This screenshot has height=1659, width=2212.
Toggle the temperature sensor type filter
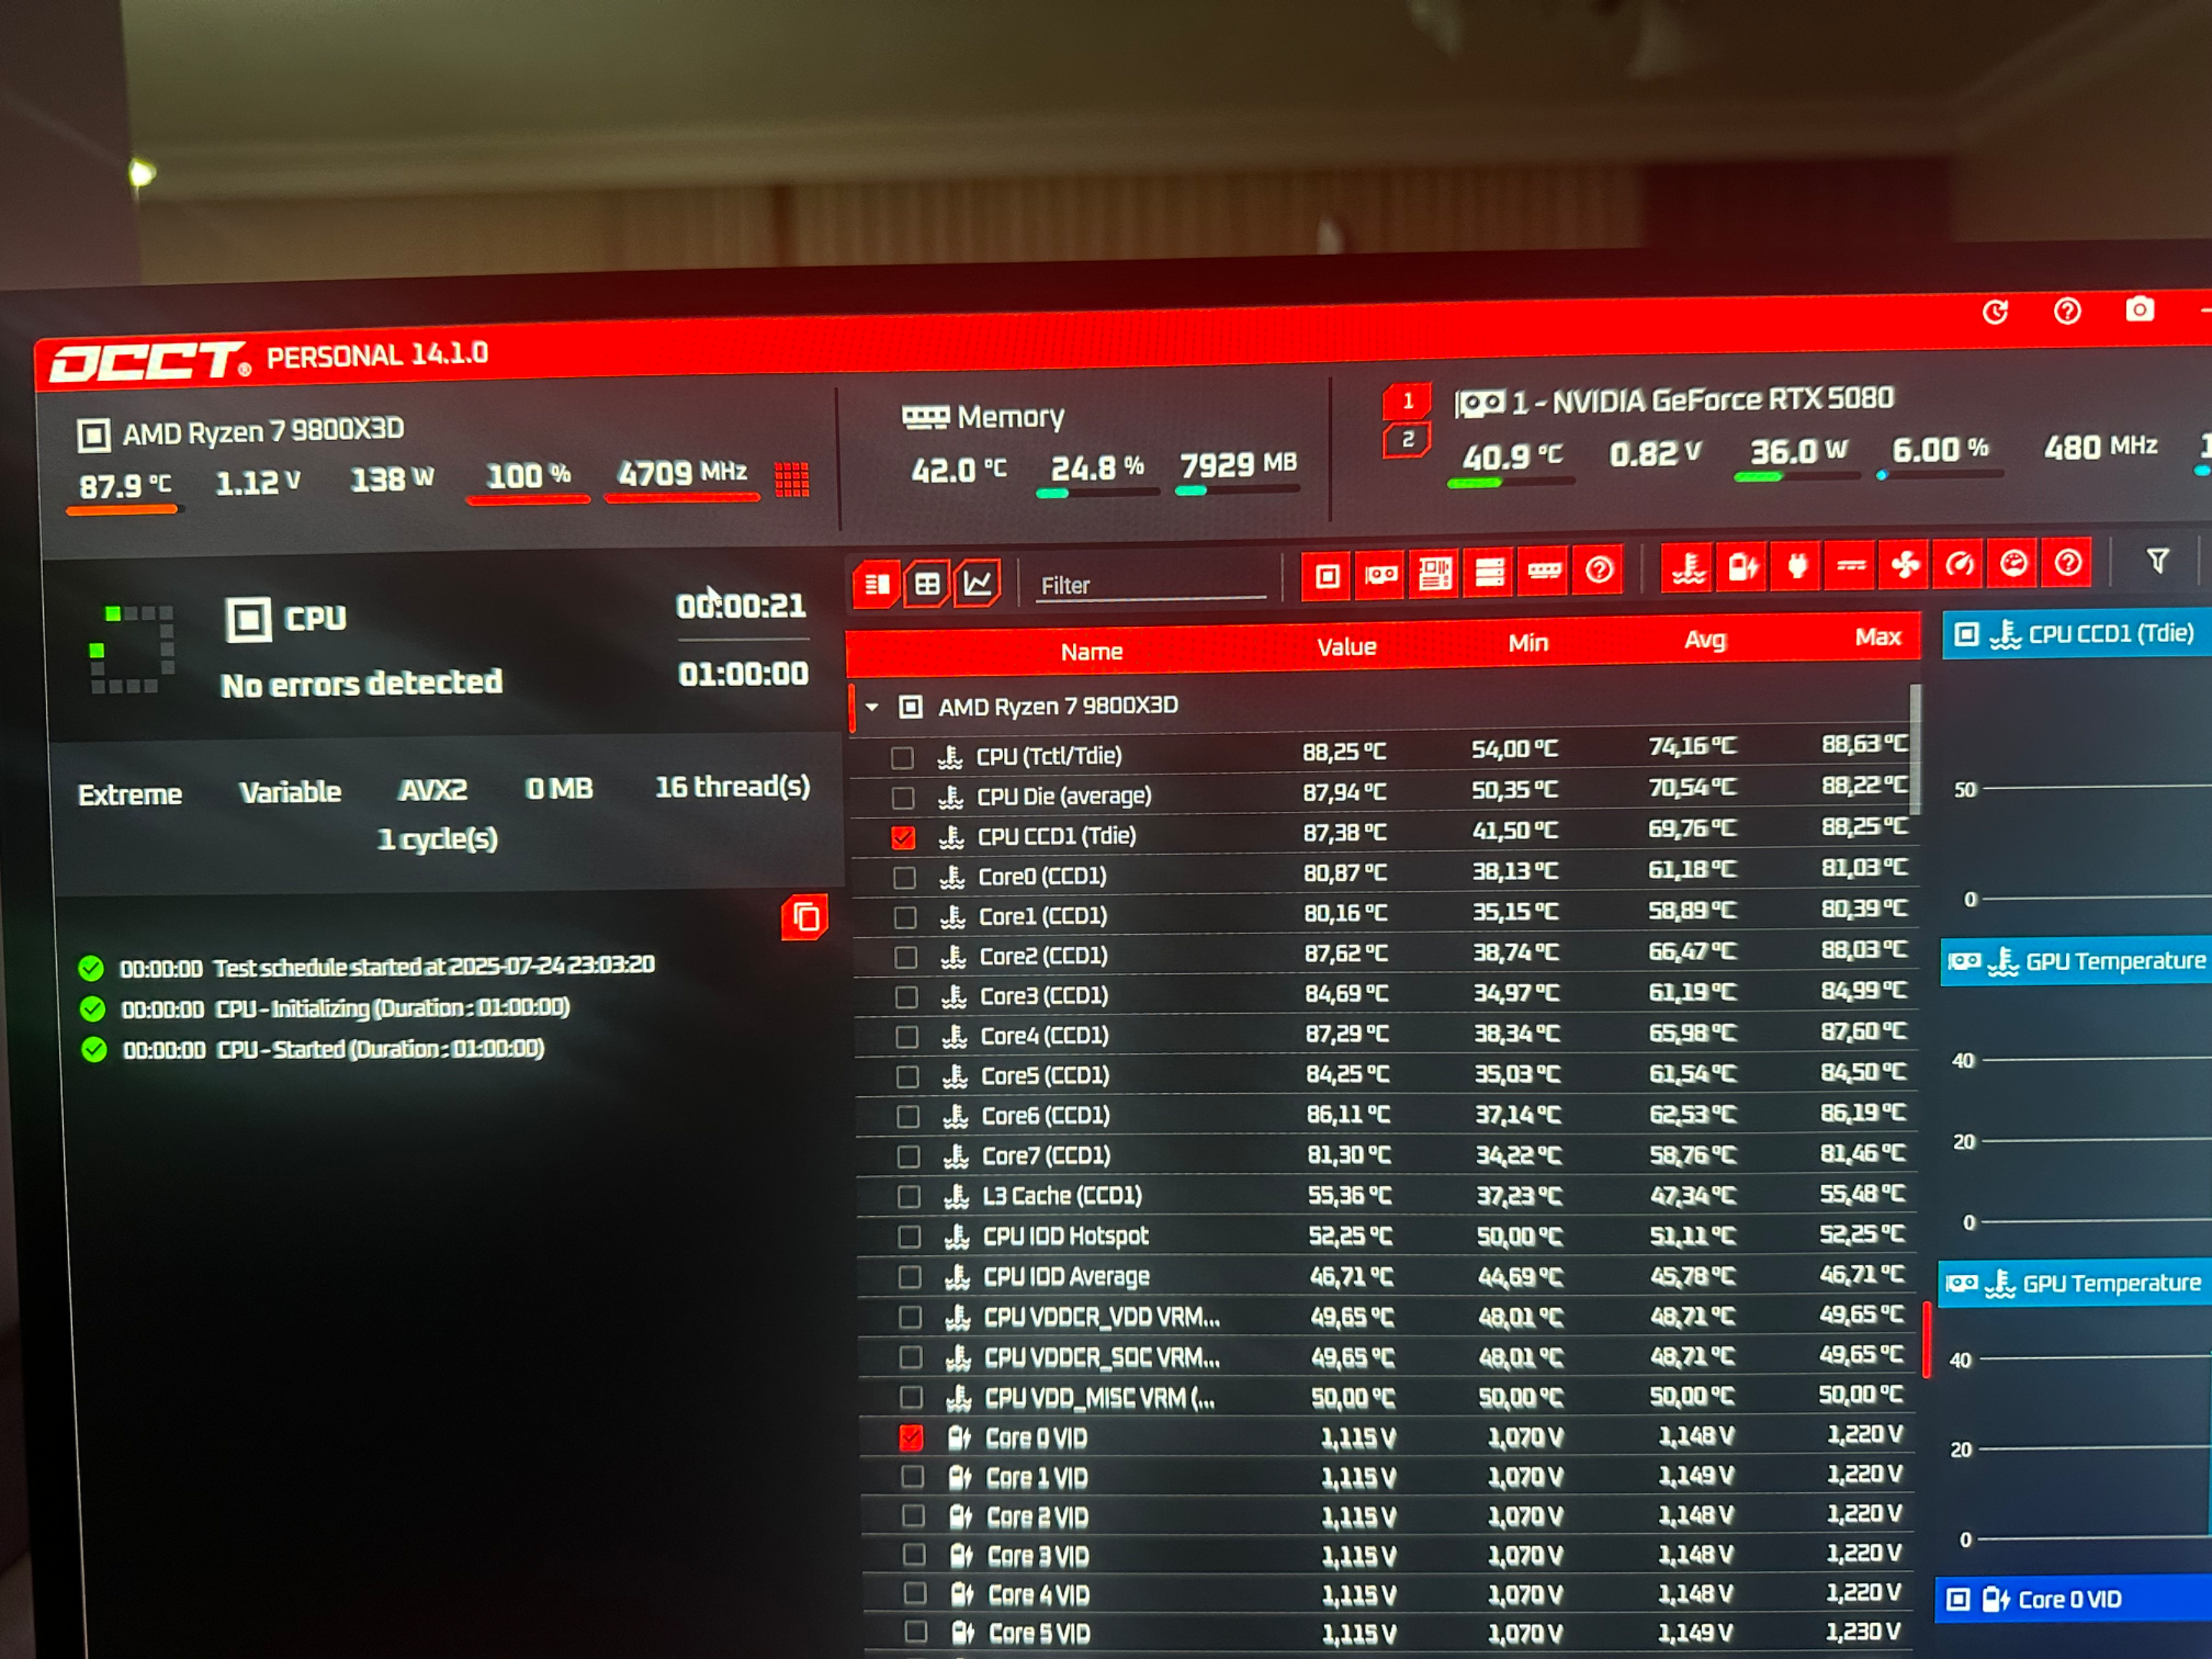(1688, 568)
